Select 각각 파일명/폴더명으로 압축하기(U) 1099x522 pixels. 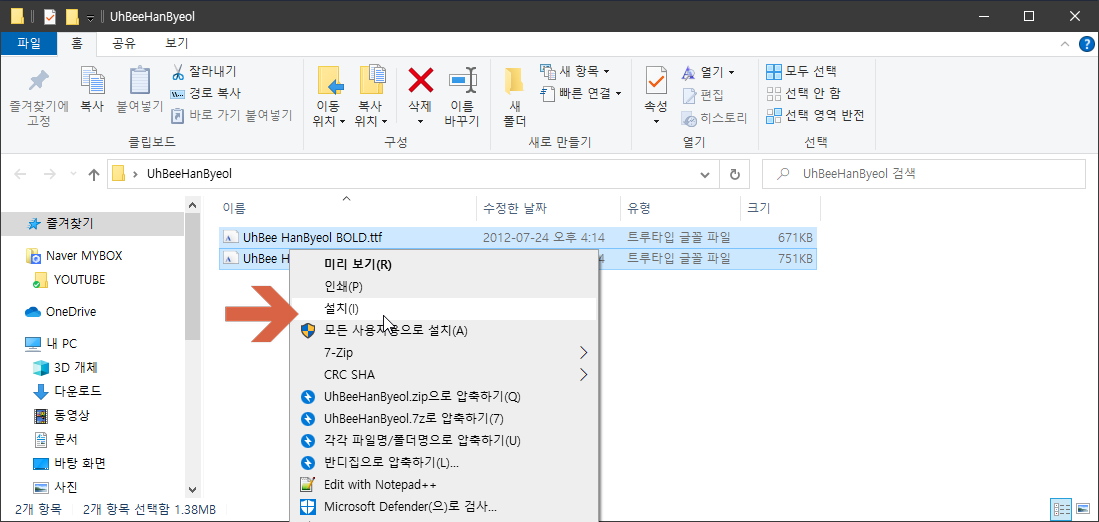point(444,440)
